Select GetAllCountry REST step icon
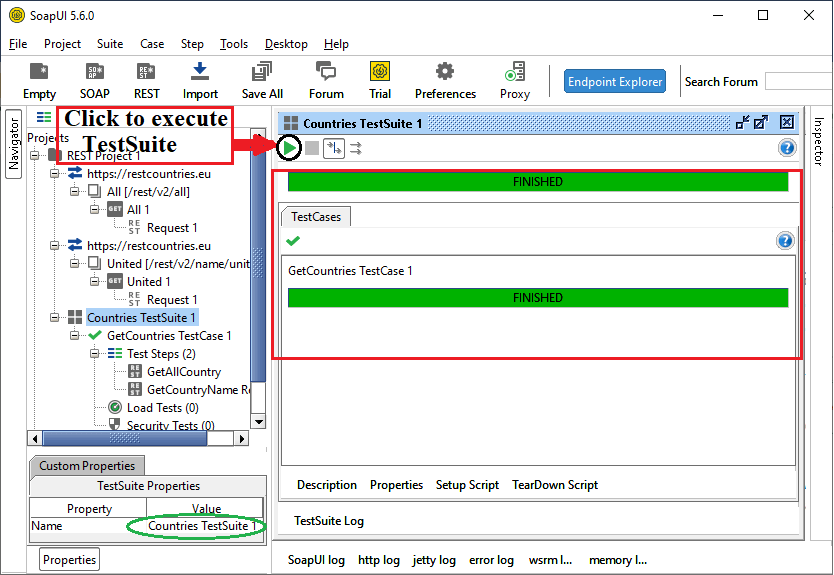The height and width of the screenshot is (575, 834). click(x=135, y=371)
